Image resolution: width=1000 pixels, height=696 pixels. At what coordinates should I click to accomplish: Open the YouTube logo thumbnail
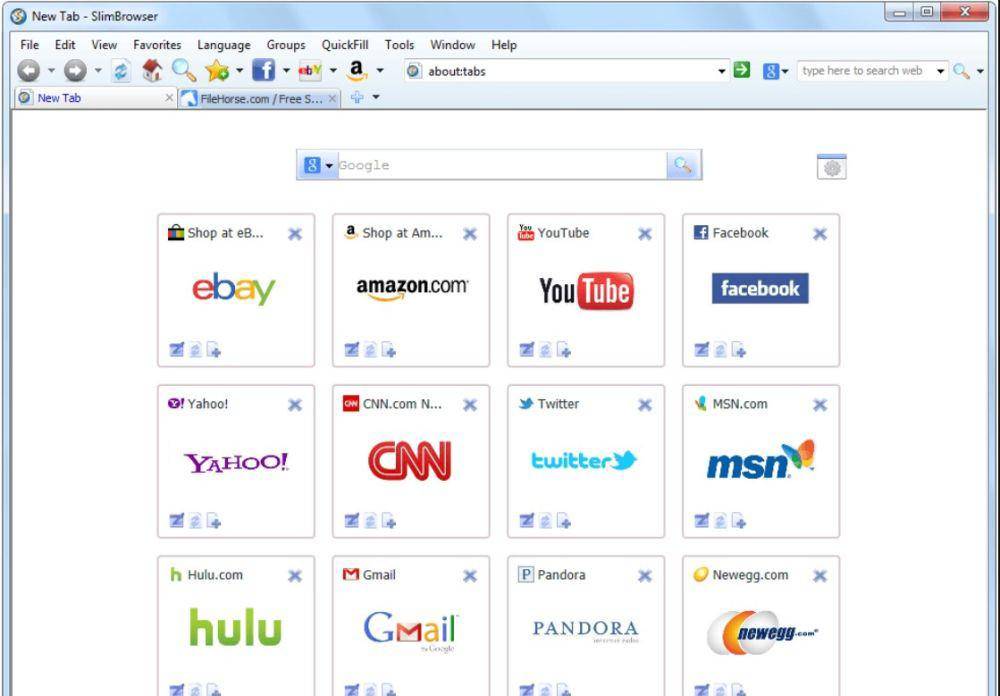[x=586, y=291]
